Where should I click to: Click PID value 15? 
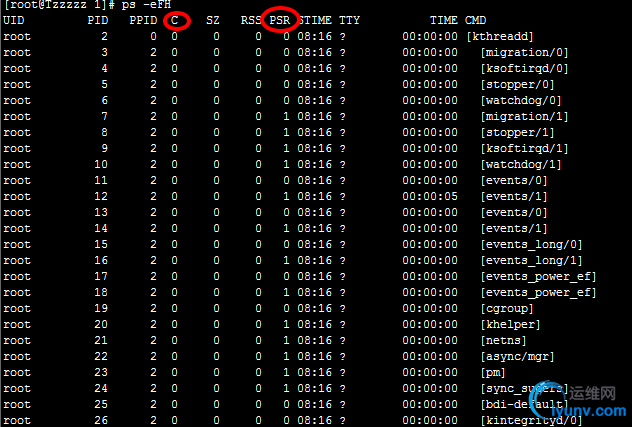(x=101, y=244)
